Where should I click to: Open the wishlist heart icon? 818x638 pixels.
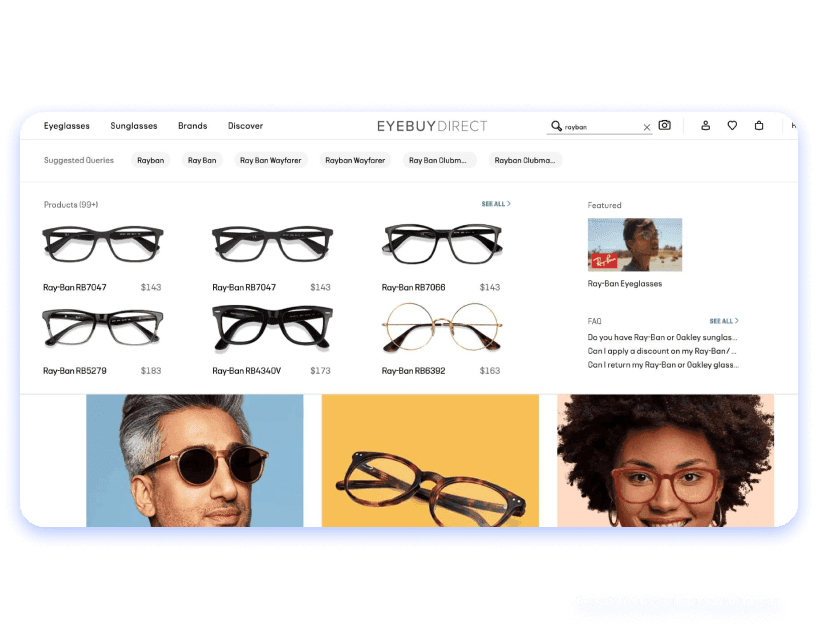pyautogui.click(x=732, y=126)
